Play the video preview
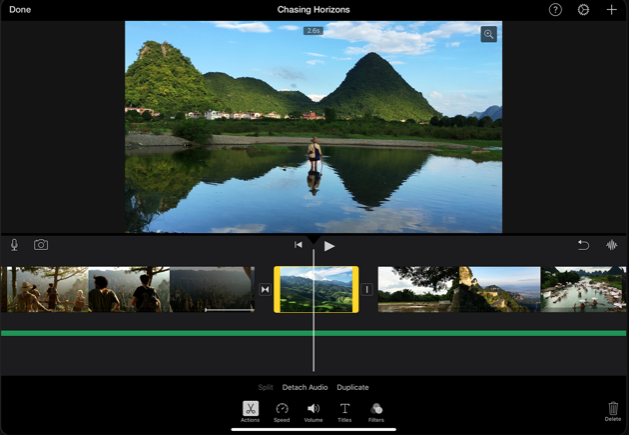 tap(329, 246)
